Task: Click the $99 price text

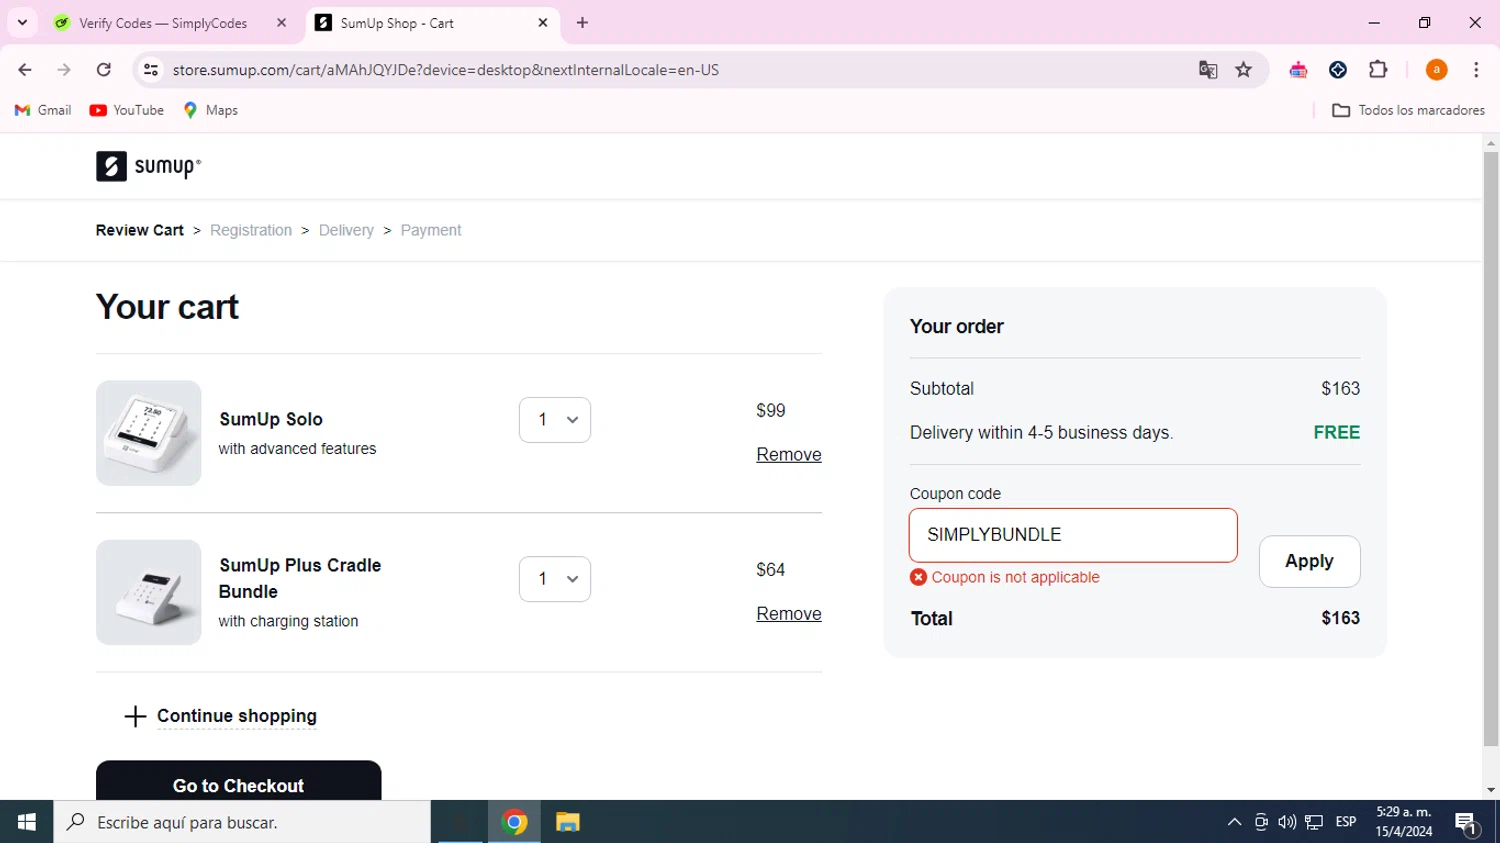Action: pos(771,410)
